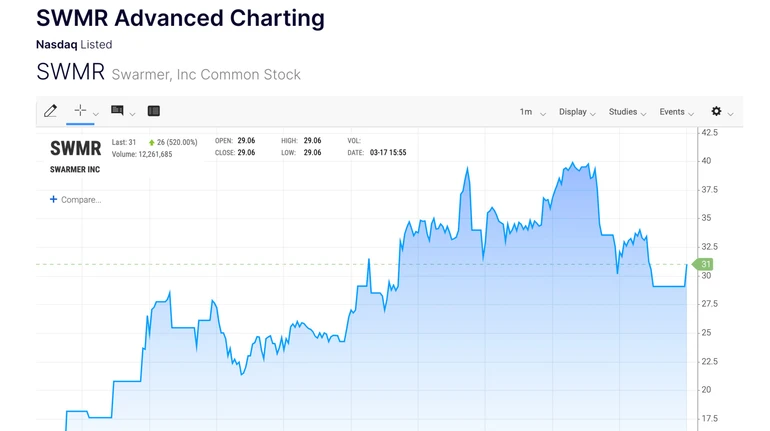
Task: Expand the settings gear dropdown arrow
Action: [x=731, y=114]
